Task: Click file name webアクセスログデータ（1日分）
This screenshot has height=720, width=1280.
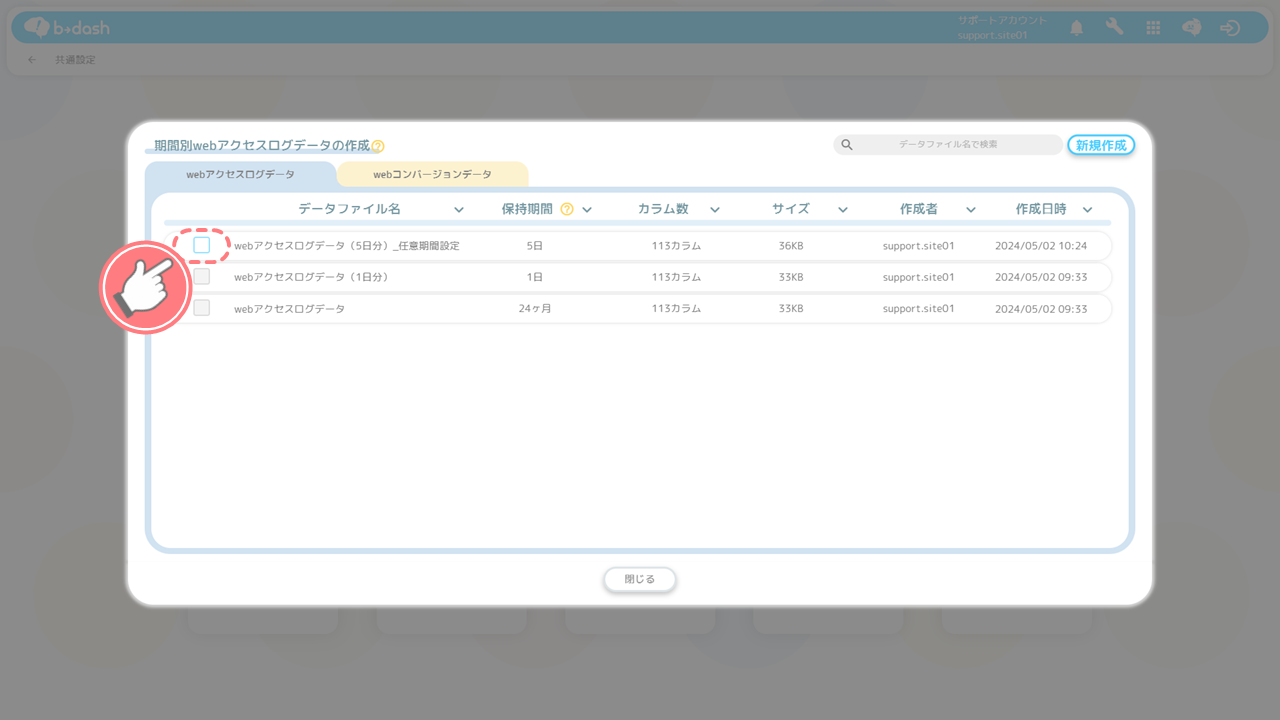Action: (x=311, y=277)
